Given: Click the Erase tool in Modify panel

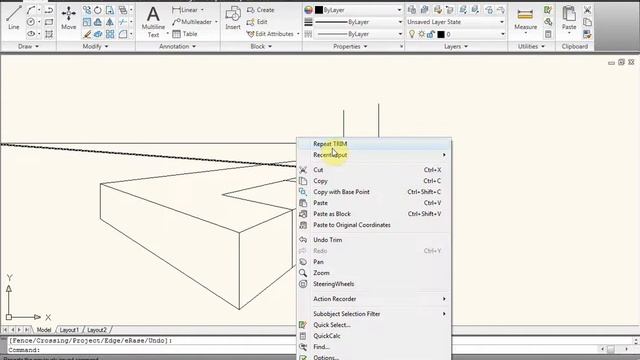Looking at the screenshot, I should 87,35.
